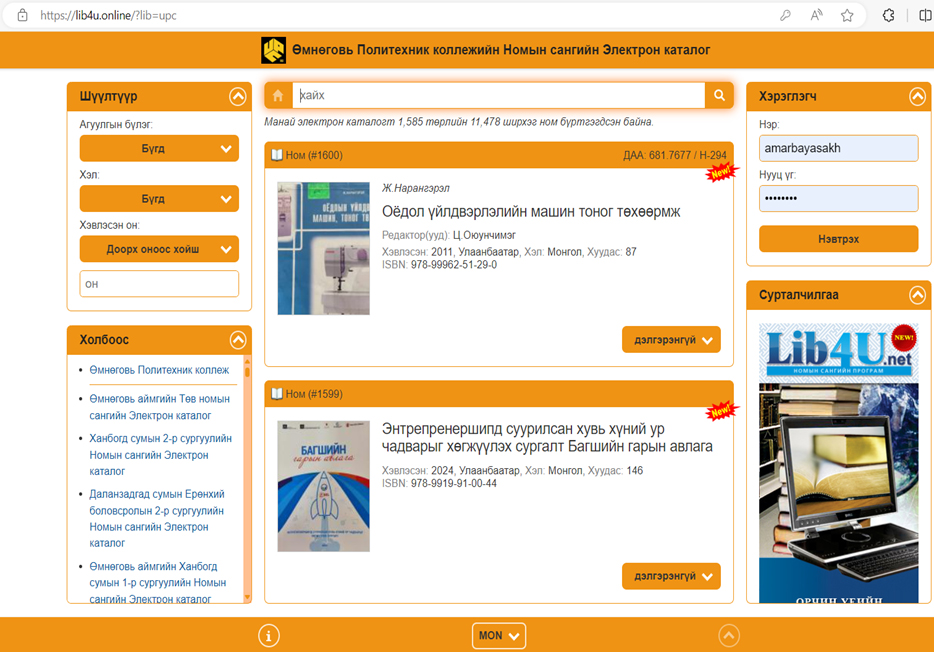The image size is (934, 652).
Task: Click the publication year он input field
Action: coord(159,284)
